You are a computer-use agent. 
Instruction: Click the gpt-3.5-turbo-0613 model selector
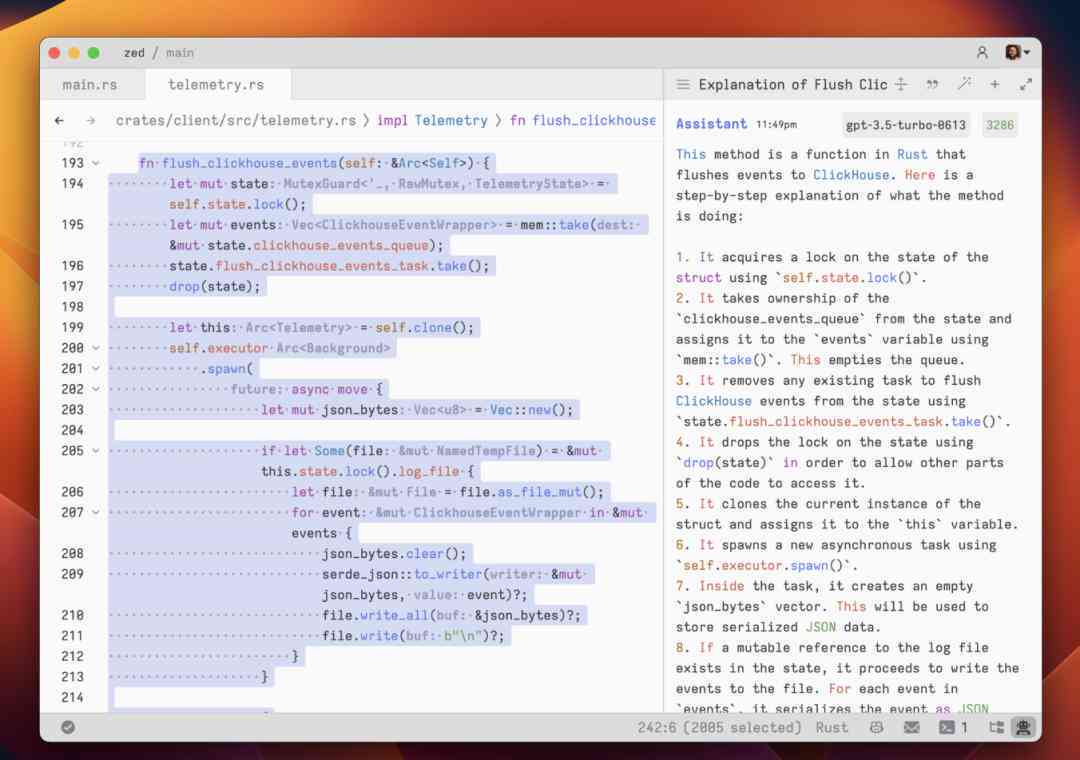pyautogui.click(x=906, y=125)
